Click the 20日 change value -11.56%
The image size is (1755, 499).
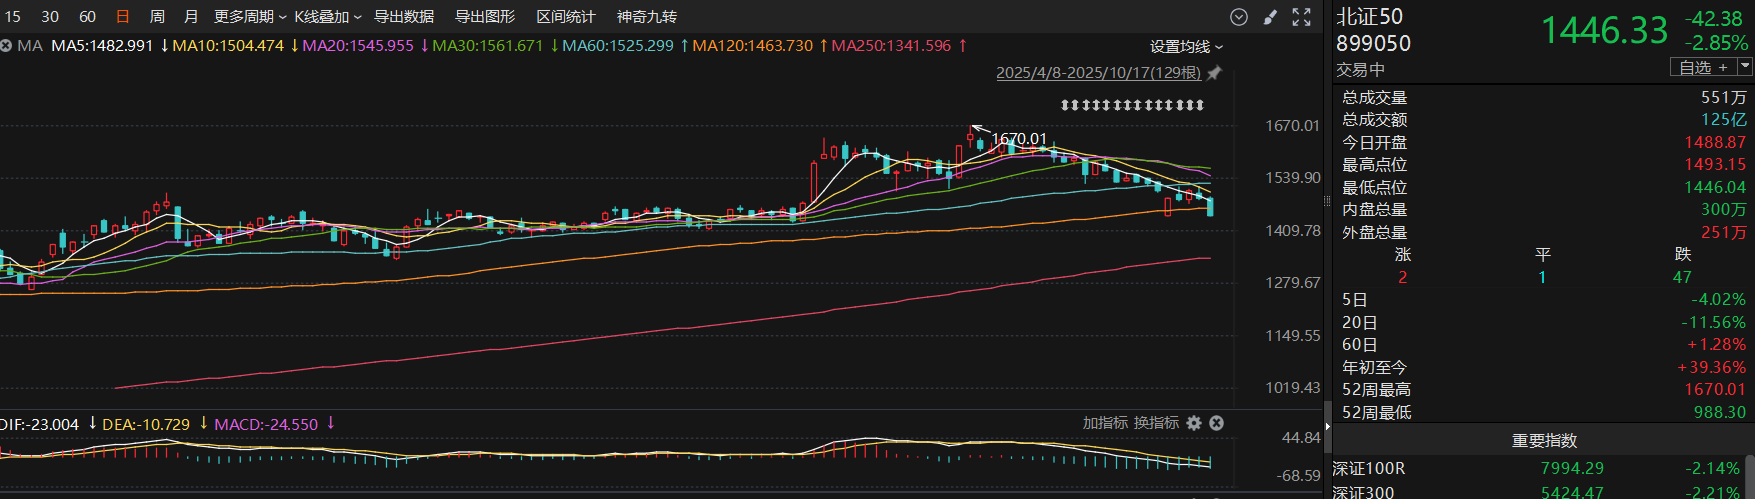(1714, 322)
